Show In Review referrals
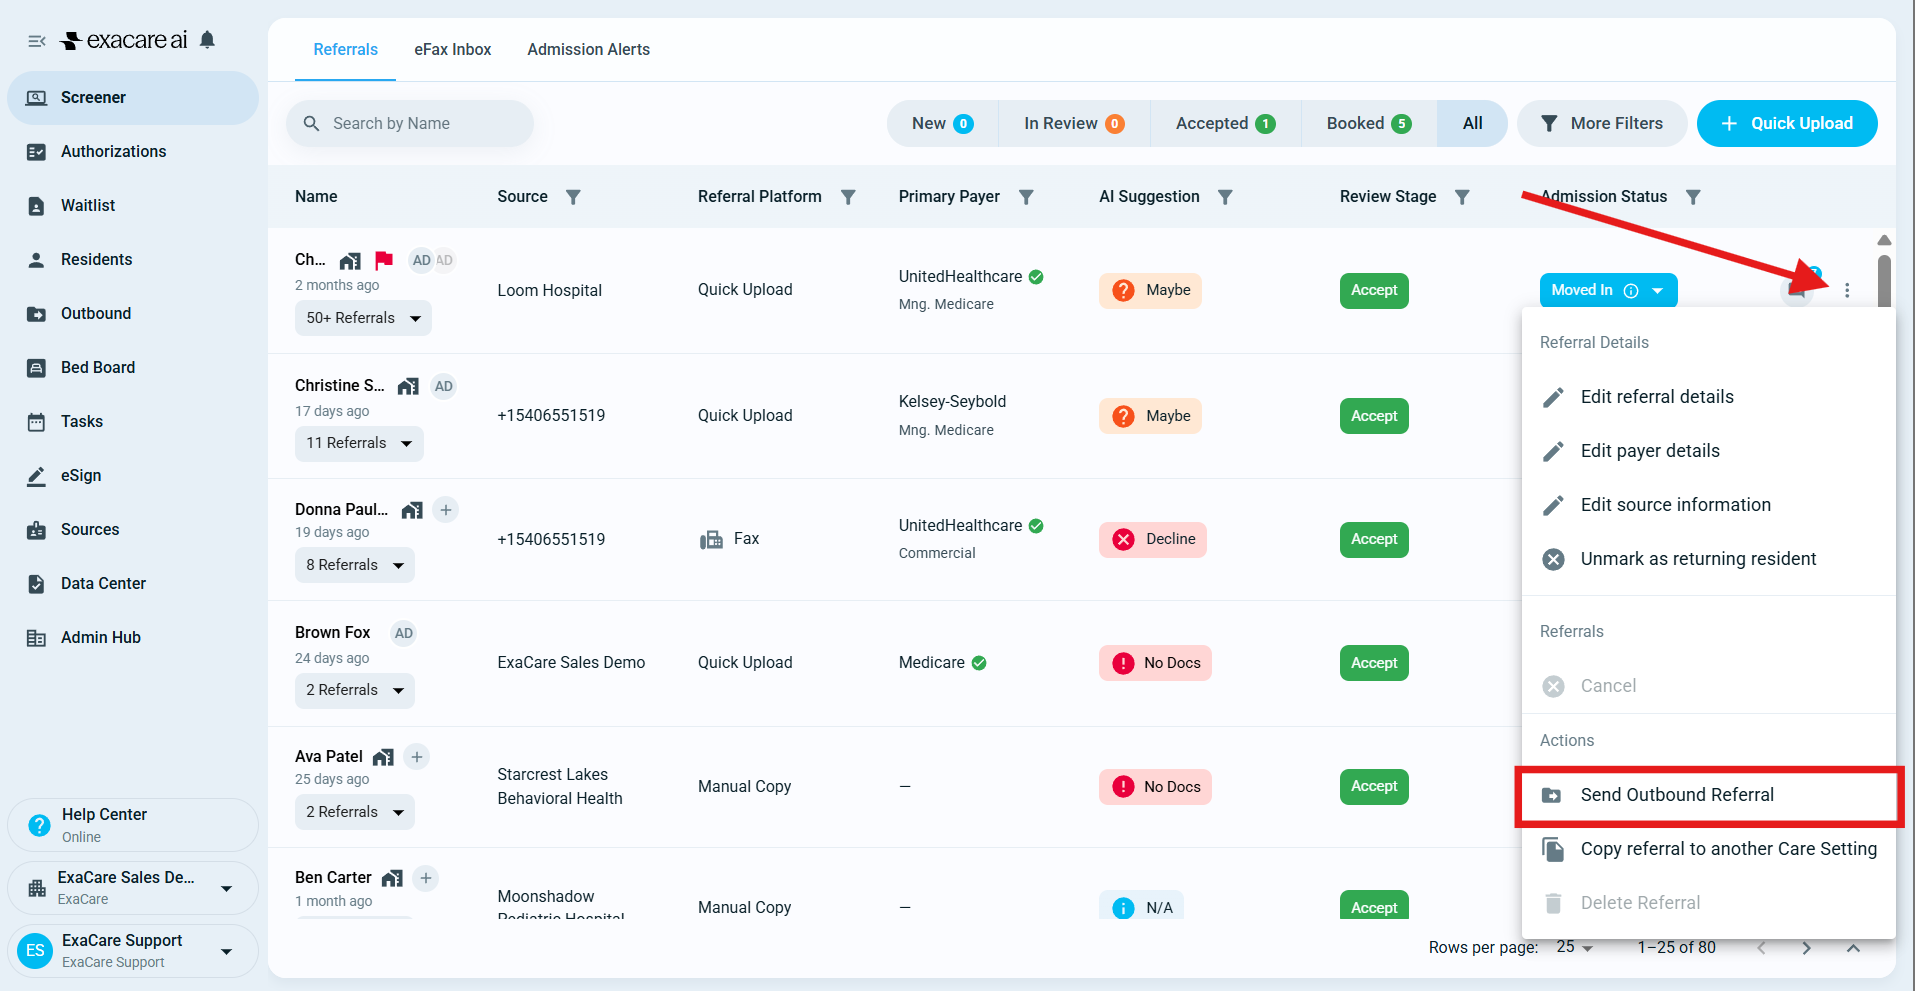This screenshot has height=991, width=1915. [1074, 123]
